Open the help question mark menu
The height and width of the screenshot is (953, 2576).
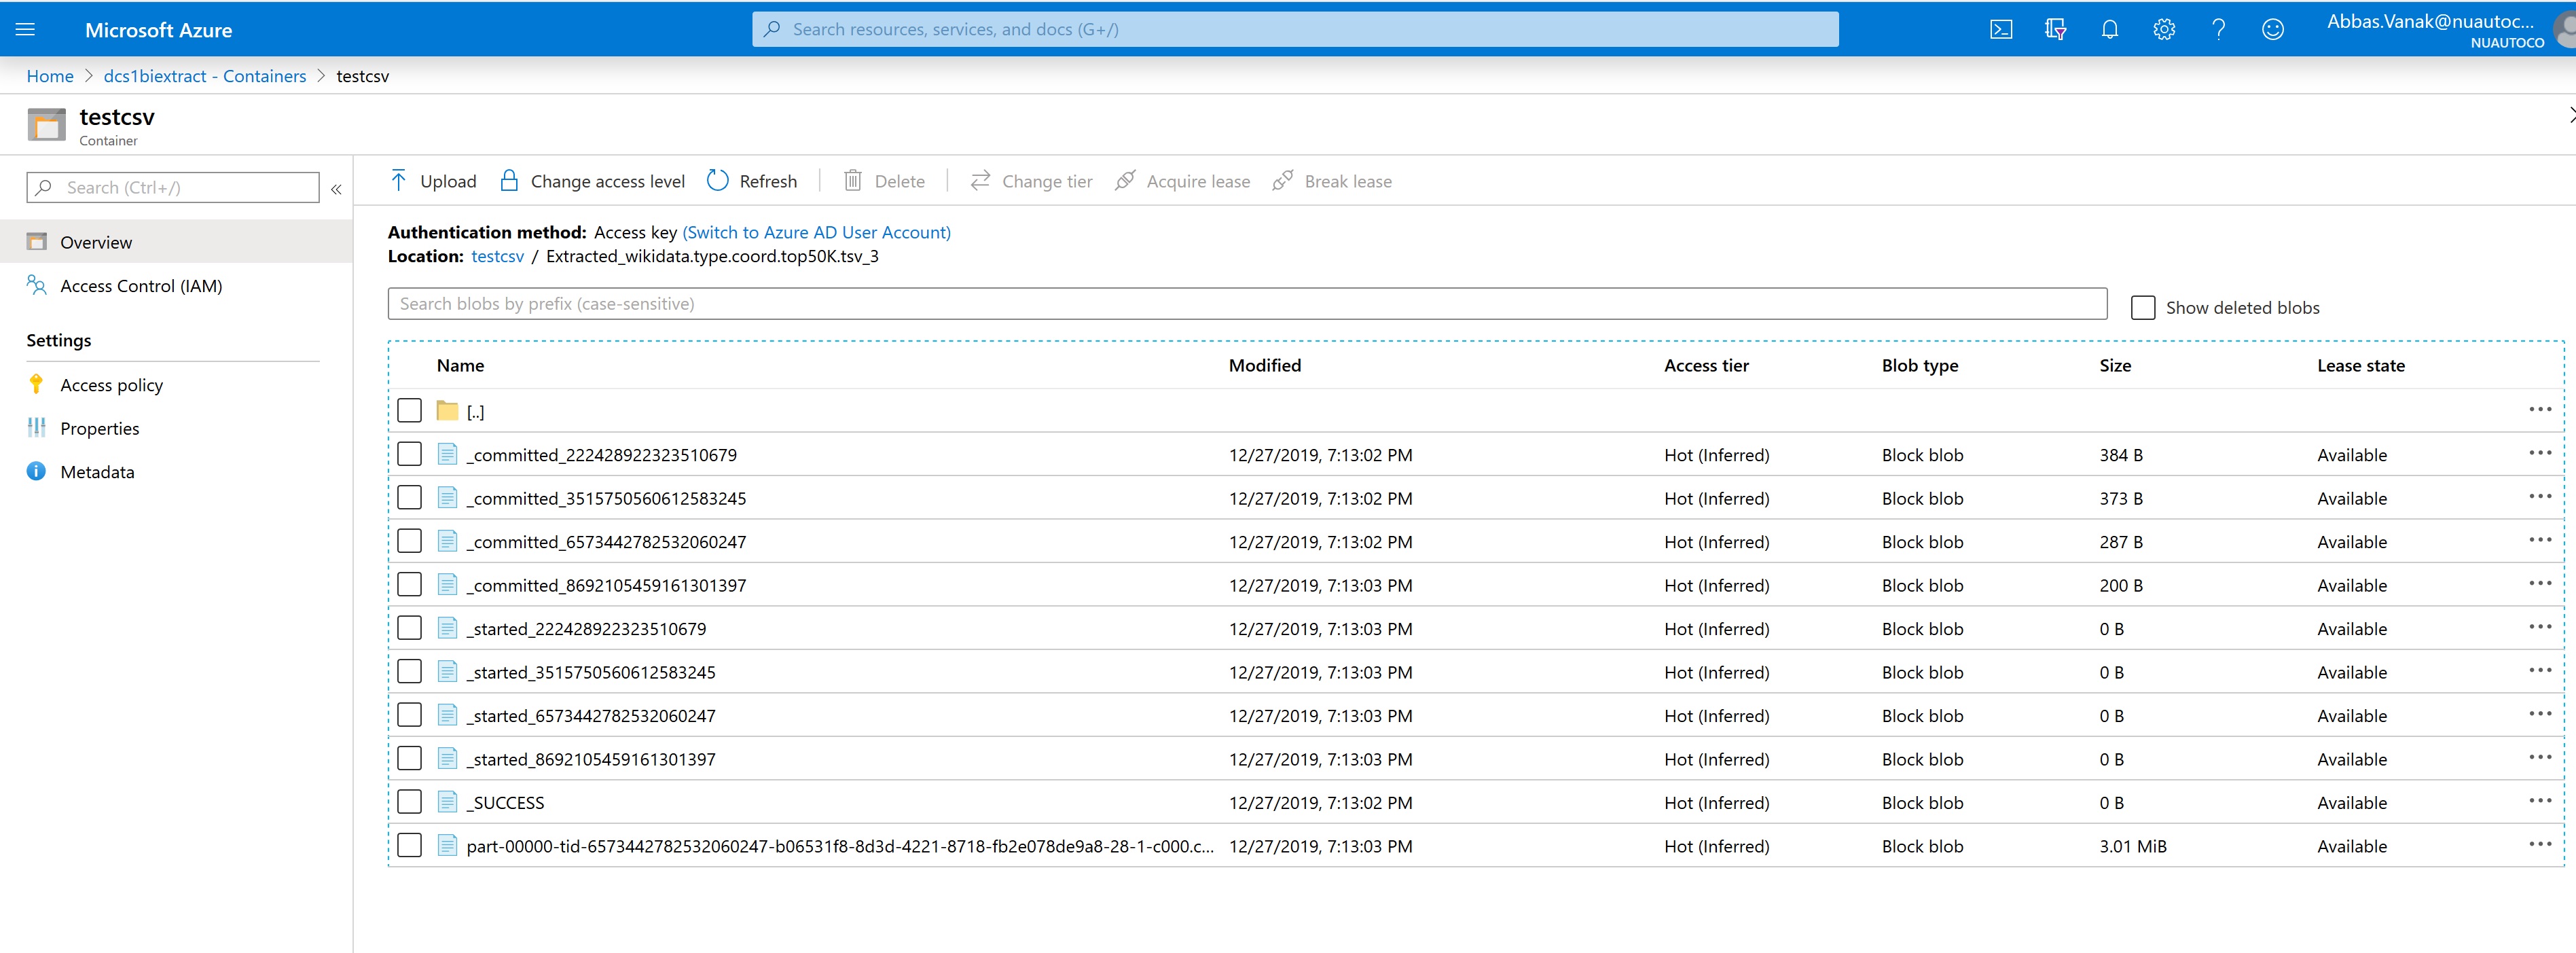tap(2218, 28)
